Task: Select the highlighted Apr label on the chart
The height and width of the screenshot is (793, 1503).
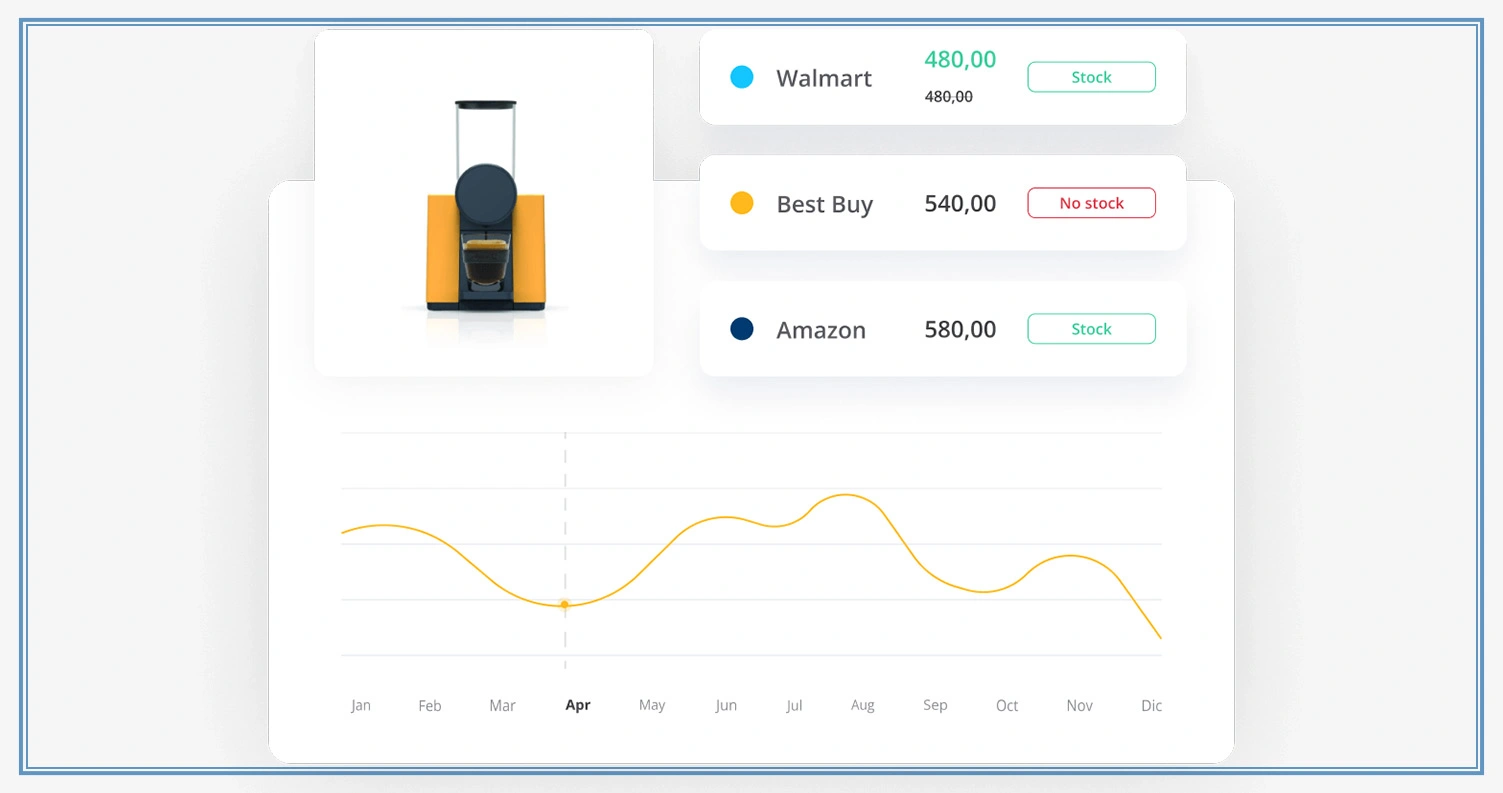Action: coord(578,705)
